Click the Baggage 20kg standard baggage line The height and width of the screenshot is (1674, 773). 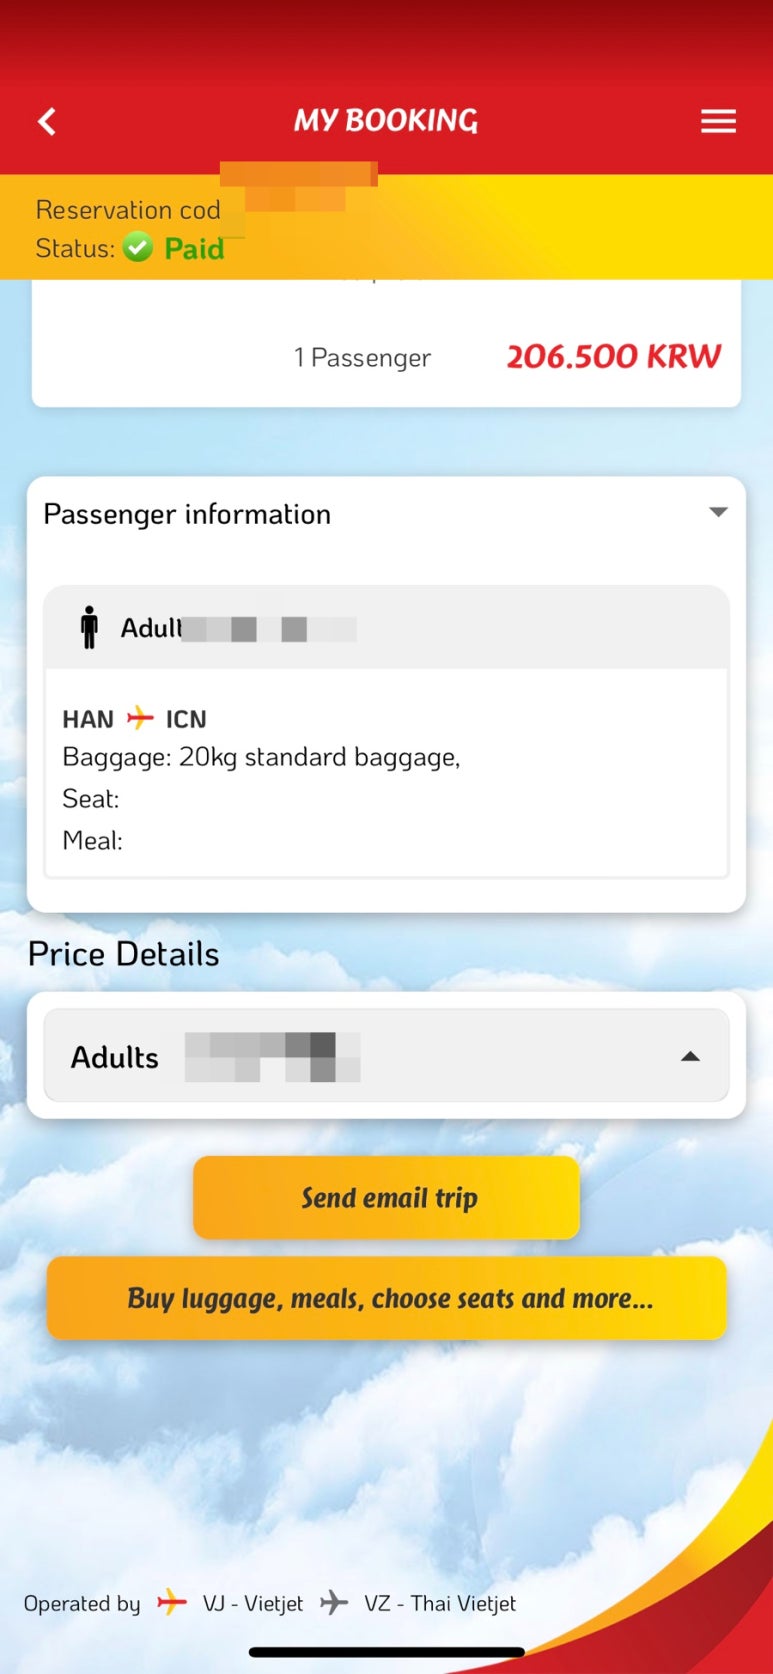coord(261,757)
